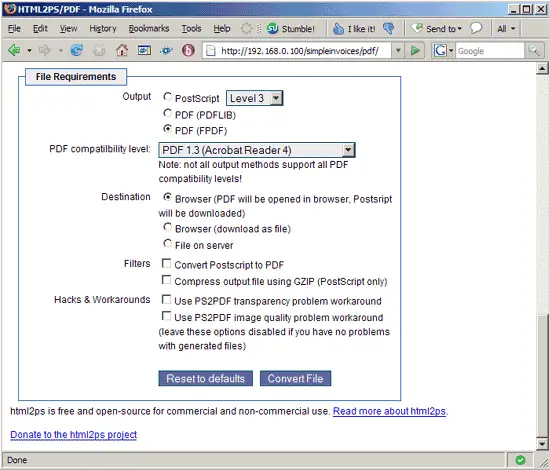Click the scrollbar down arrow
550x470 pixels.
coord(542,443)
